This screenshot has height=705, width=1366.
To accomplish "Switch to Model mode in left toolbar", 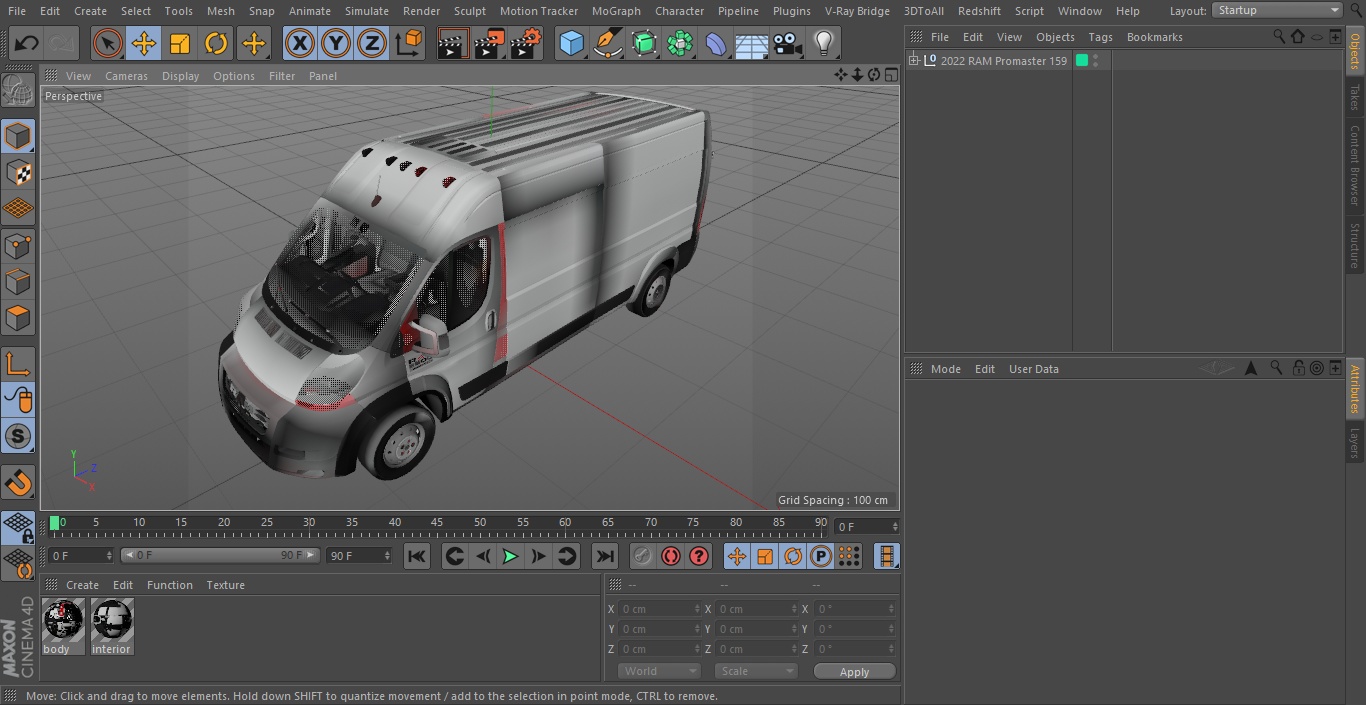I will pos(18,136).
